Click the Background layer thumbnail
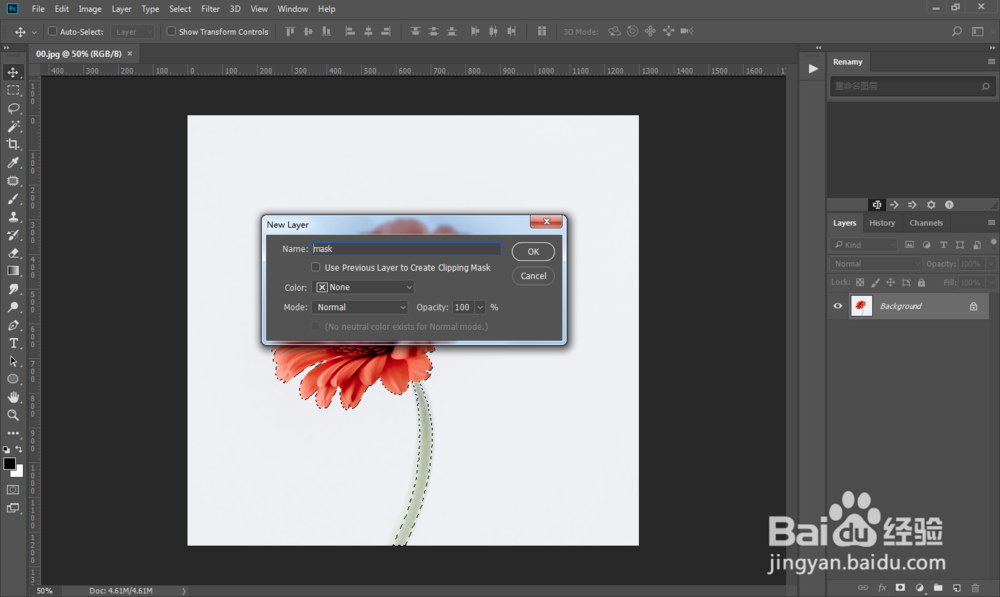Viewport: 1000px width, 597px height. click(x=861, y=306)
